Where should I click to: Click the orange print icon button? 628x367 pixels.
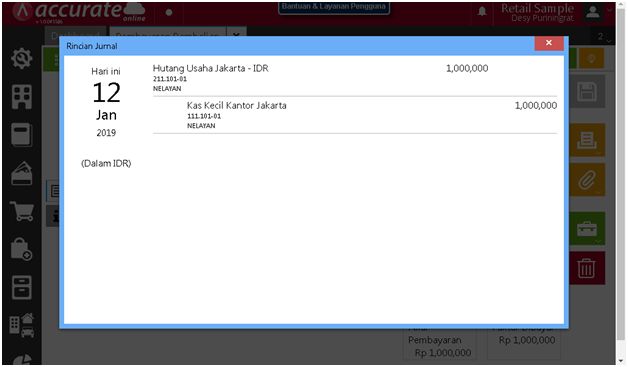587,140
